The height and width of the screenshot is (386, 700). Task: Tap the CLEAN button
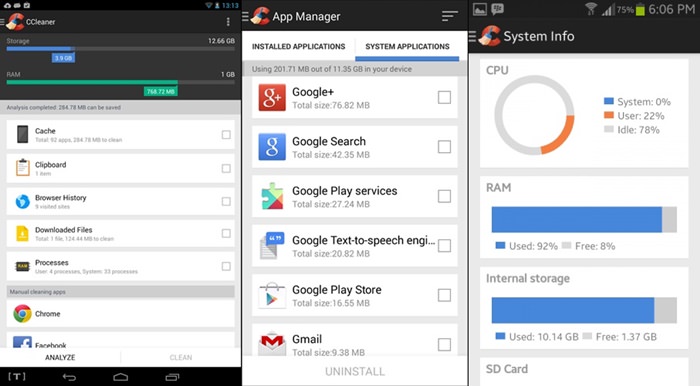(181, 357)
